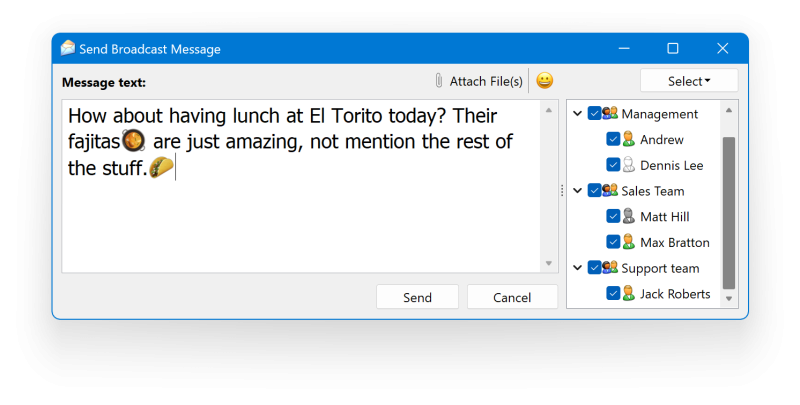Send the broadcast message
Viewport: 800px width, 405px height.
[x=417, y=297]
